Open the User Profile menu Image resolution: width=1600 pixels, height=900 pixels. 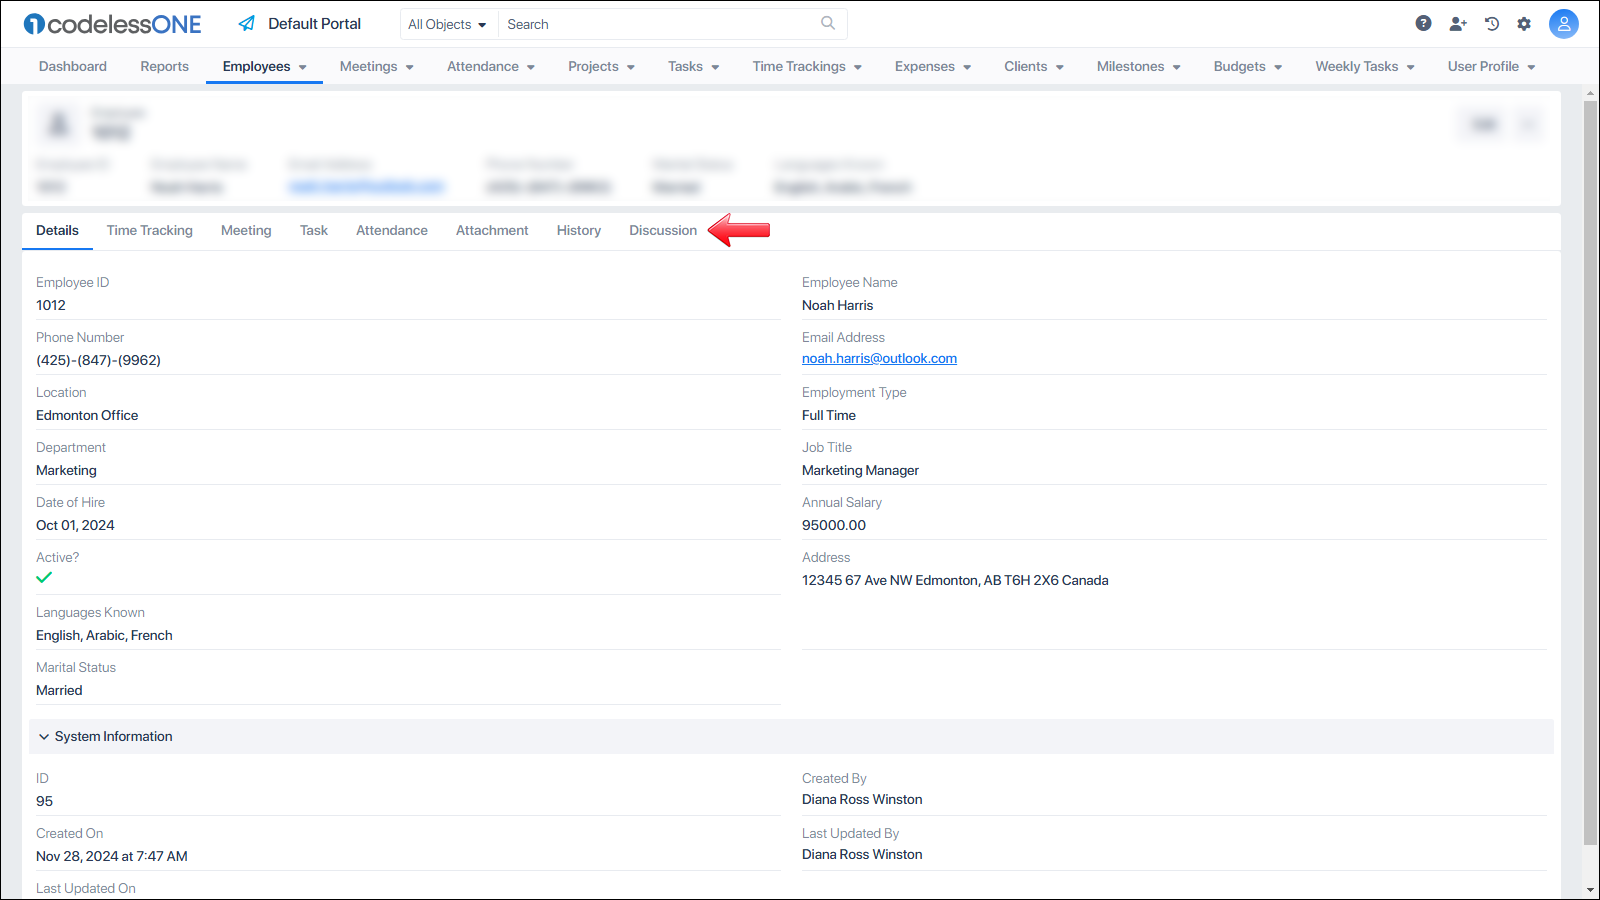(x=1491, y=66)
